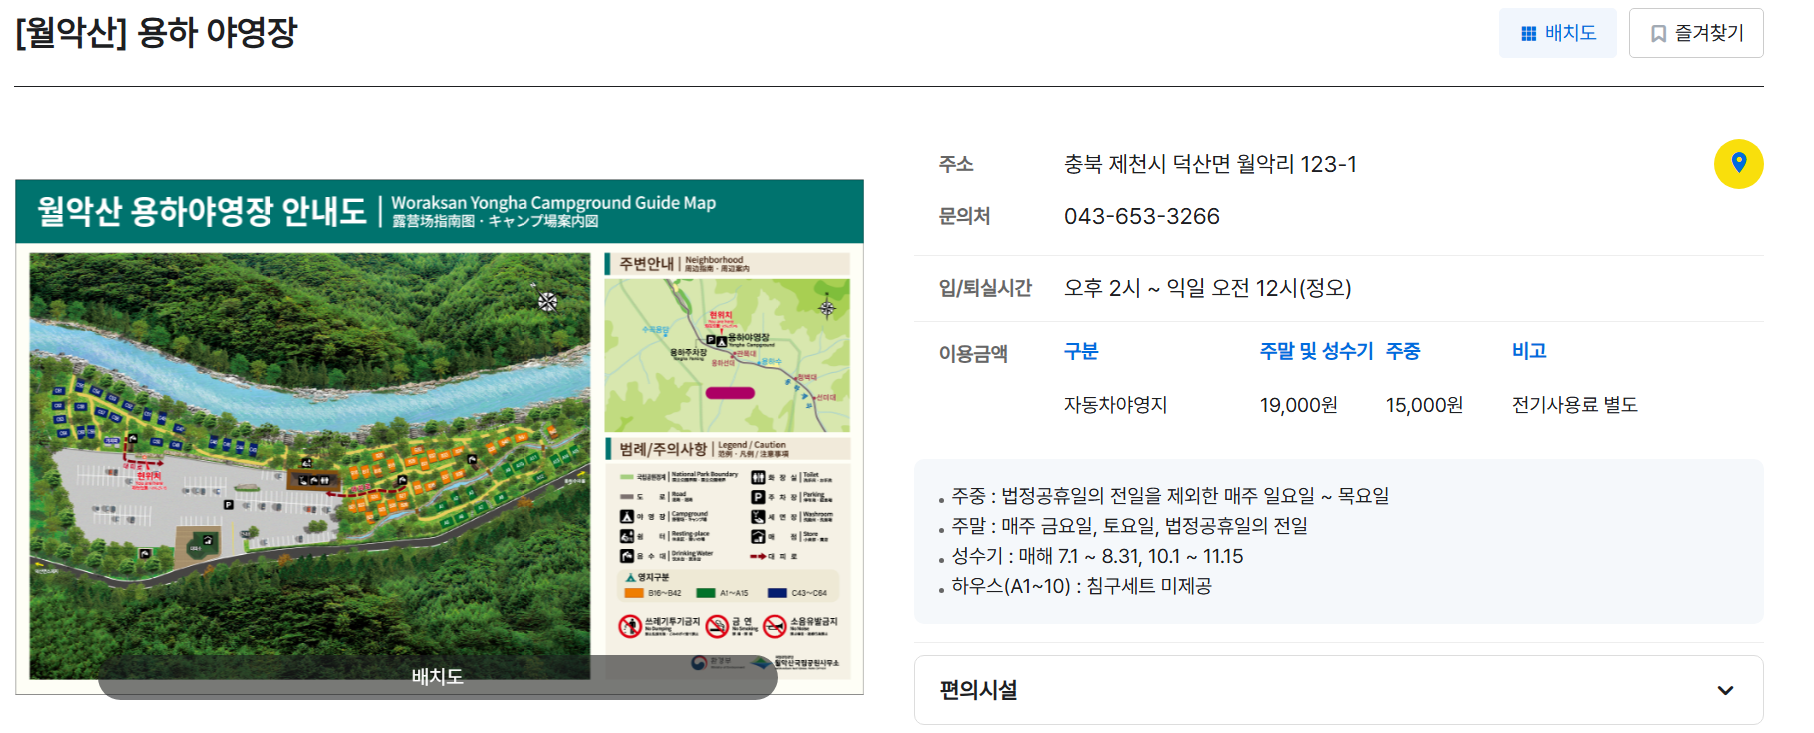Click the compass rose on the campground aerial map
Image resolution: width=1814 pixels, height=733 pixels.
[547, 301]
